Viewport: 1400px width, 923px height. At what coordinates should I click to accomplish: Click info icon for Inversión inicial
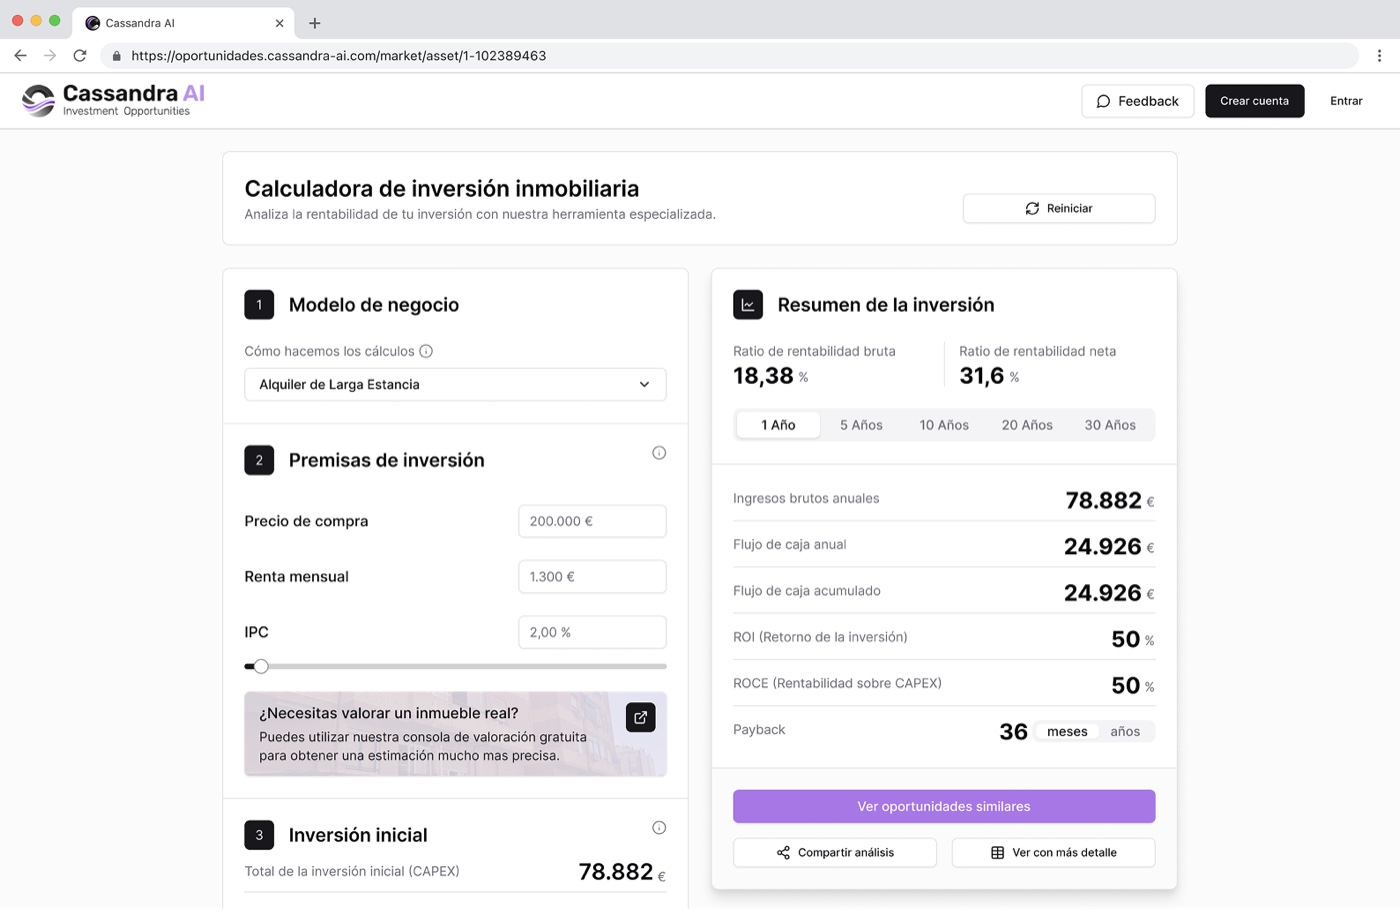pos(659,827)
